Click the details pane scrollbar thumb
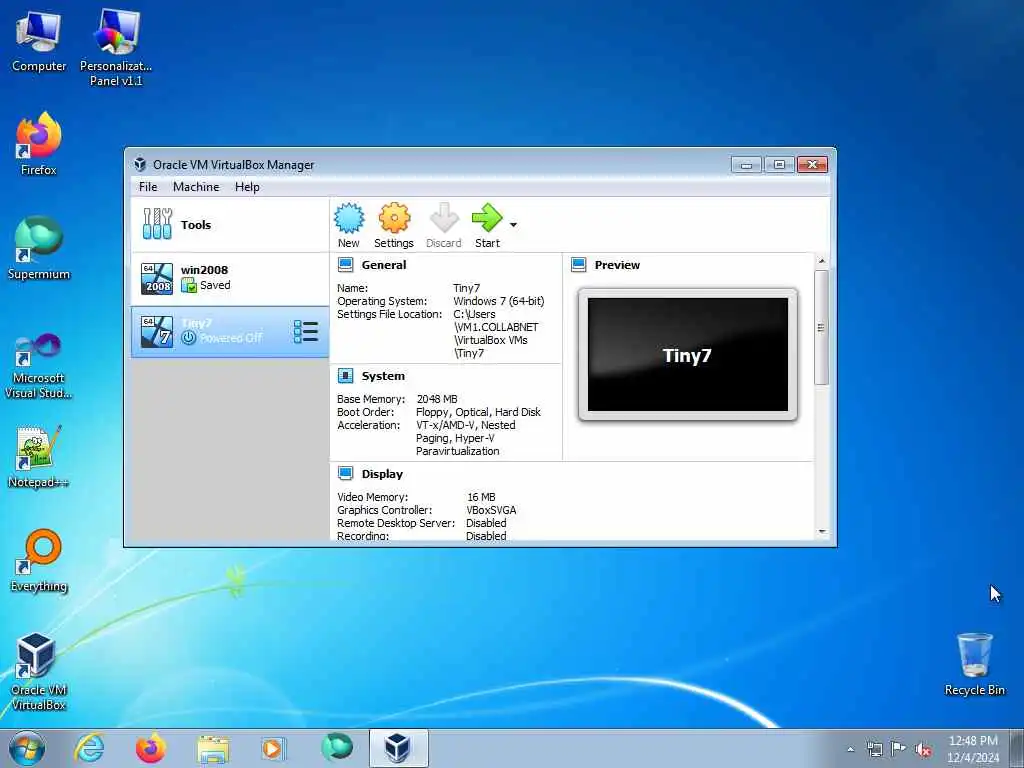1024x768 pixels. 822,327
